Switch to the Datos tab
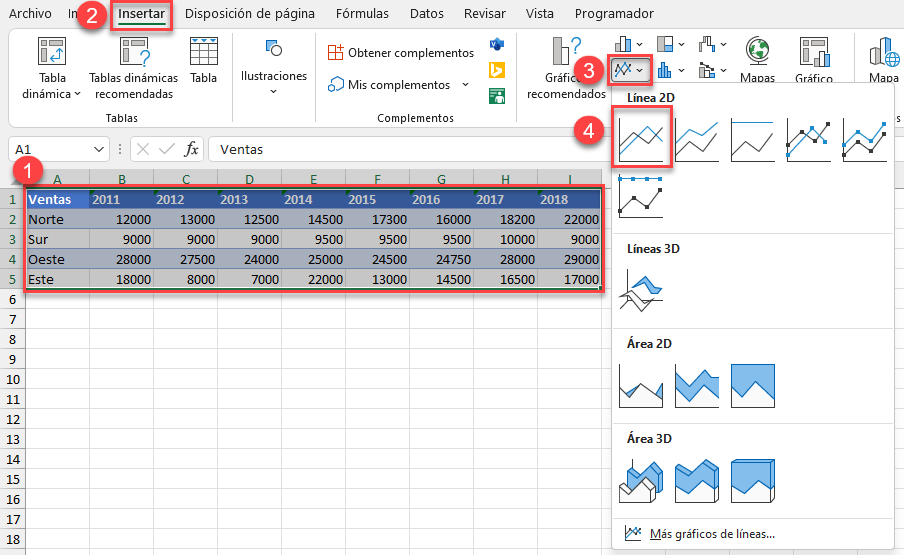The image size is (904, 555). tap(427, 13)
